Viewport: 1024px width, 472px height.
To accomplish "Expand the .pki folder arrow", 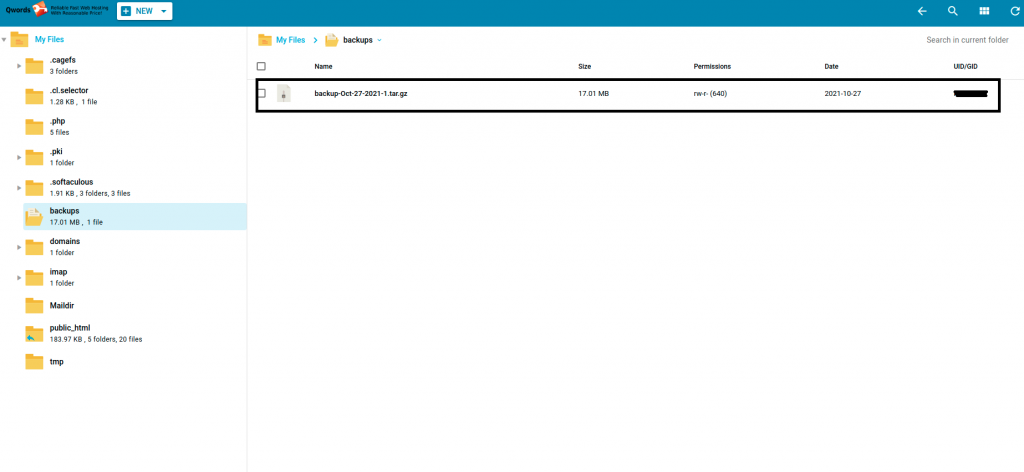I will coord(19,157).
